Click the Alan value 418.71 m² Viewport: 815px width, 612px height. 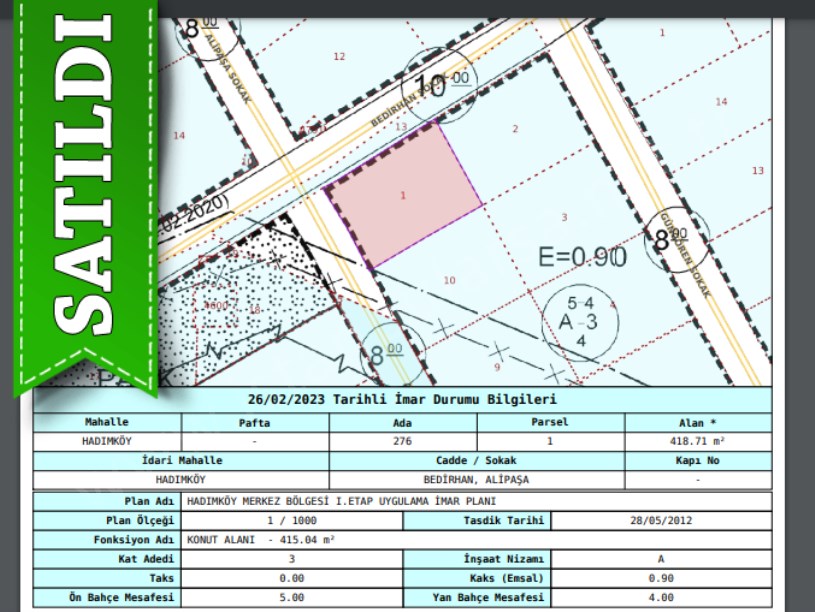pos(697,440)
